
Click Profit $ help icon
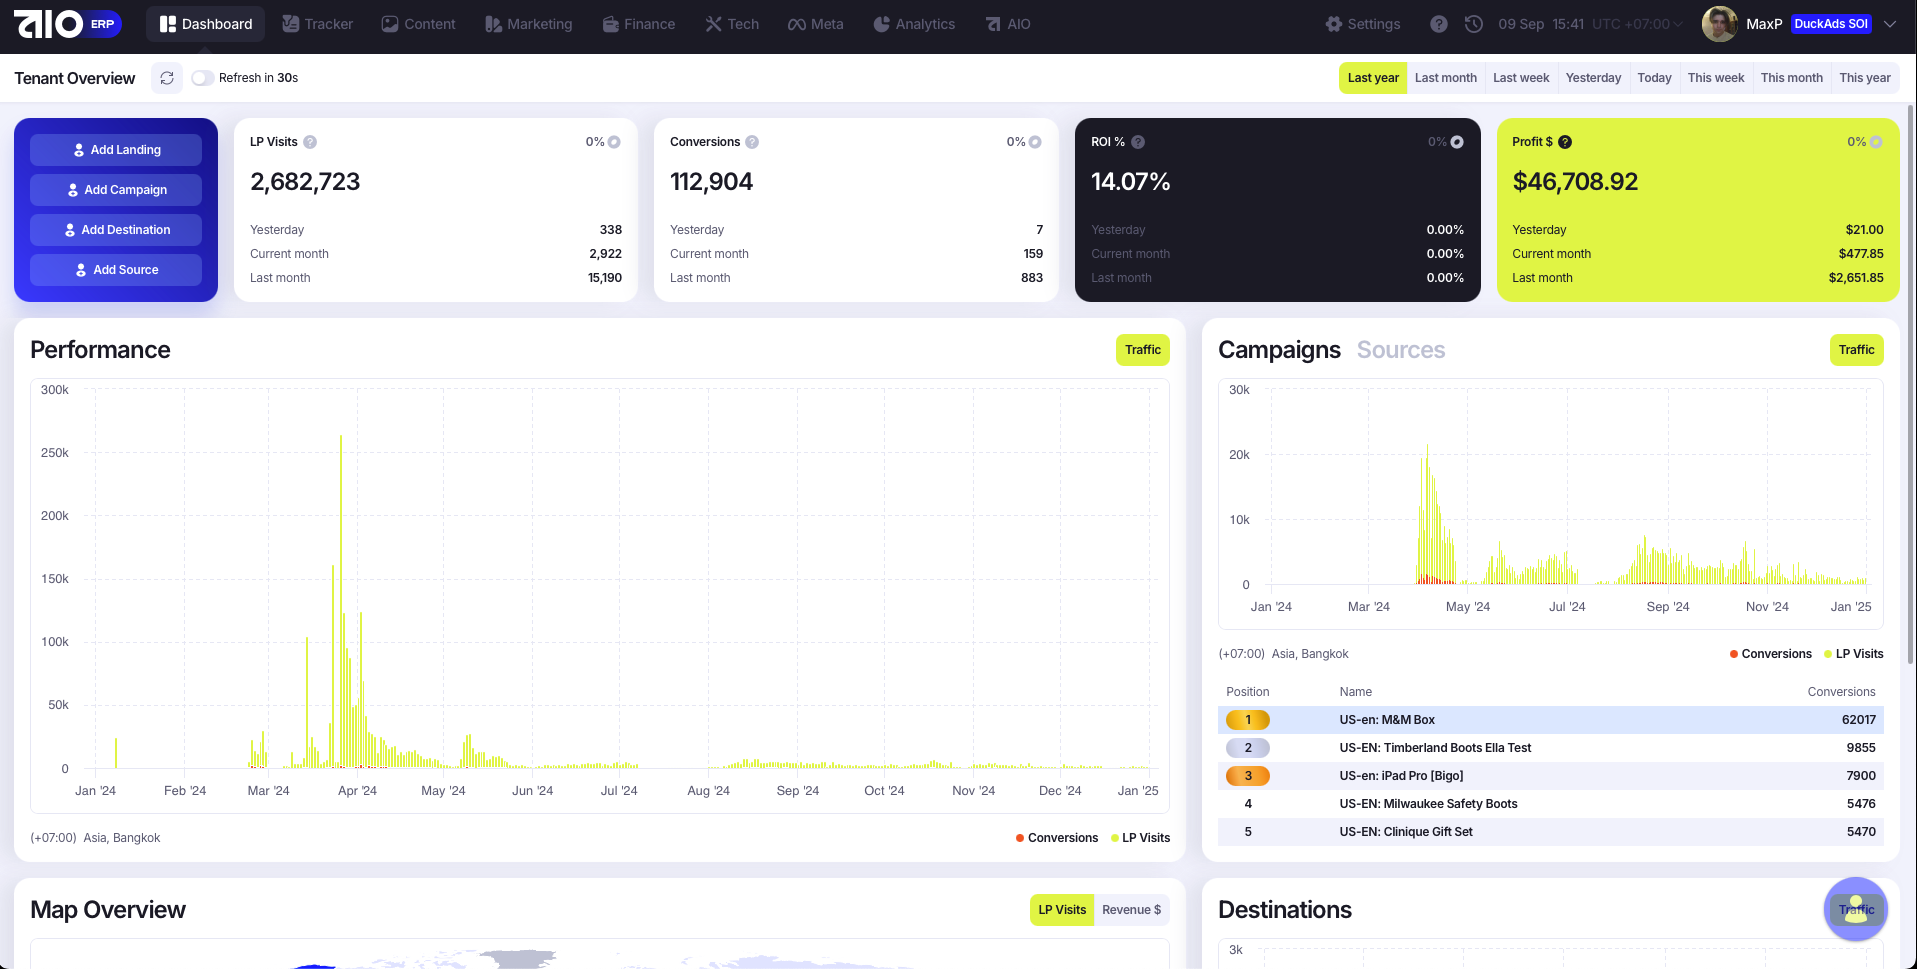(1565, 142)
